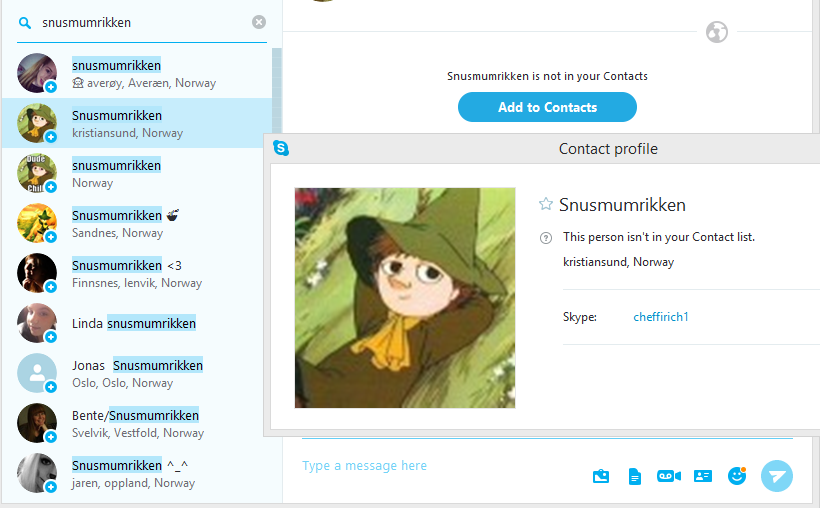Click 'Snusmumrikken is not in your Contacts' text
Viewport: 820px width, 508px height.
[547, 76]
